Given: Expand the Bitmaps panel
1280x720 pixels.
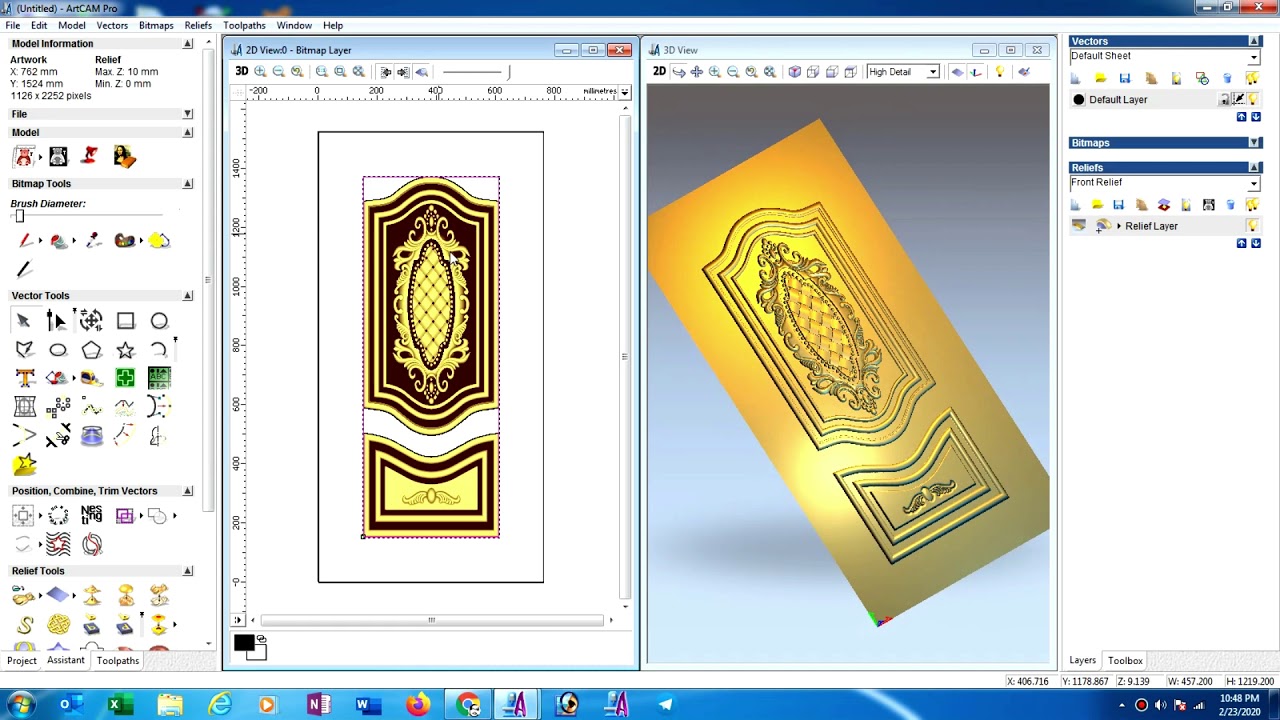Looking at the screenshot, I should [x=1254, y=143].
